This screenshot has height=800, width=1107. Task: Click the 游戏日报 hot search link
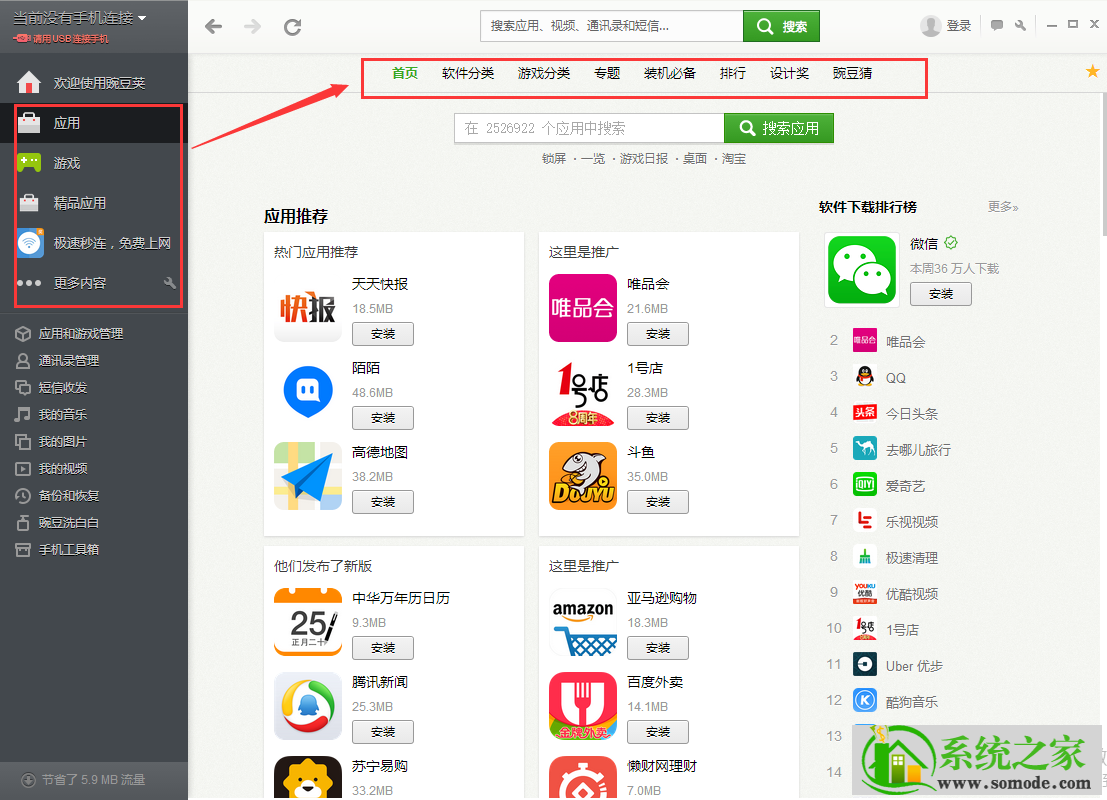pos(644,158)
